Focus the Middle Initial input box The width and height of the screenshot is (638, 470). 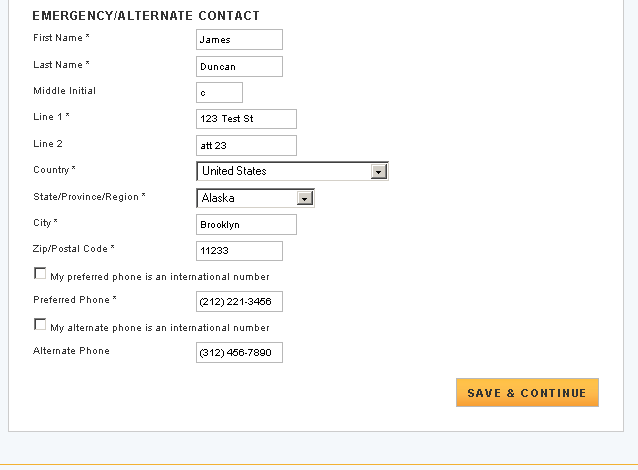point(219,93)
